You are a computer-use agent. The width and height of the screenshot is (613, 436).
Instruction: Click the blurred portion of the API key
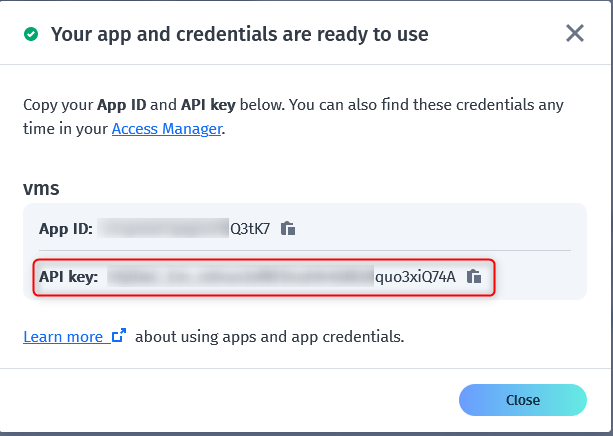pos(240,277)
